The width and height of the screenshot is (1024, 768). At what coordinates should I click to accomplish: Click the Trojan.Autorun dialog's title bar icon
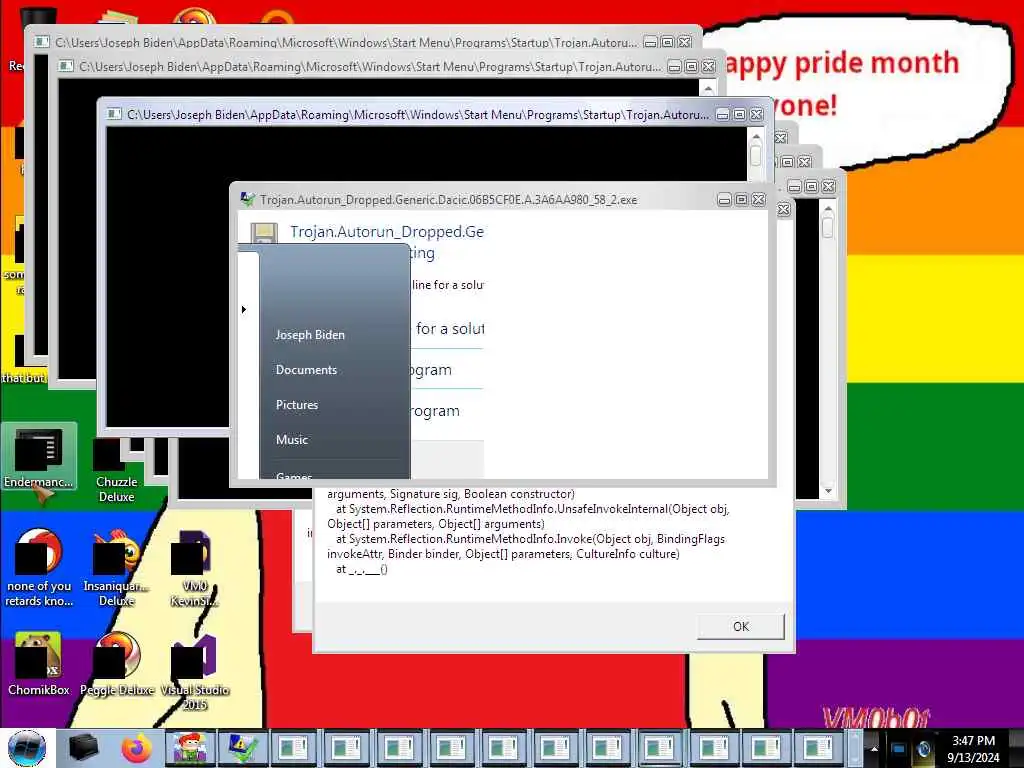(248, 200)
